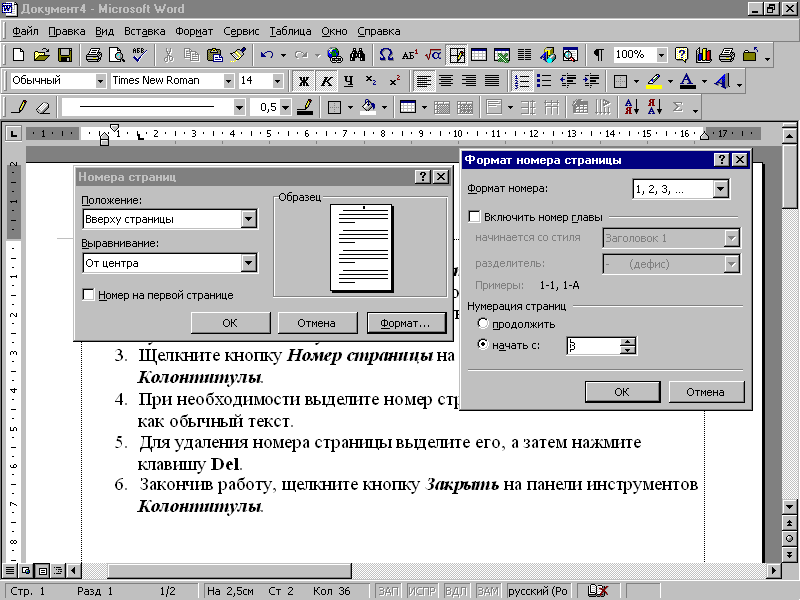800x600 pixels.
Task: Open the line weight 0,5 dropdown
Action: (285, 107)
